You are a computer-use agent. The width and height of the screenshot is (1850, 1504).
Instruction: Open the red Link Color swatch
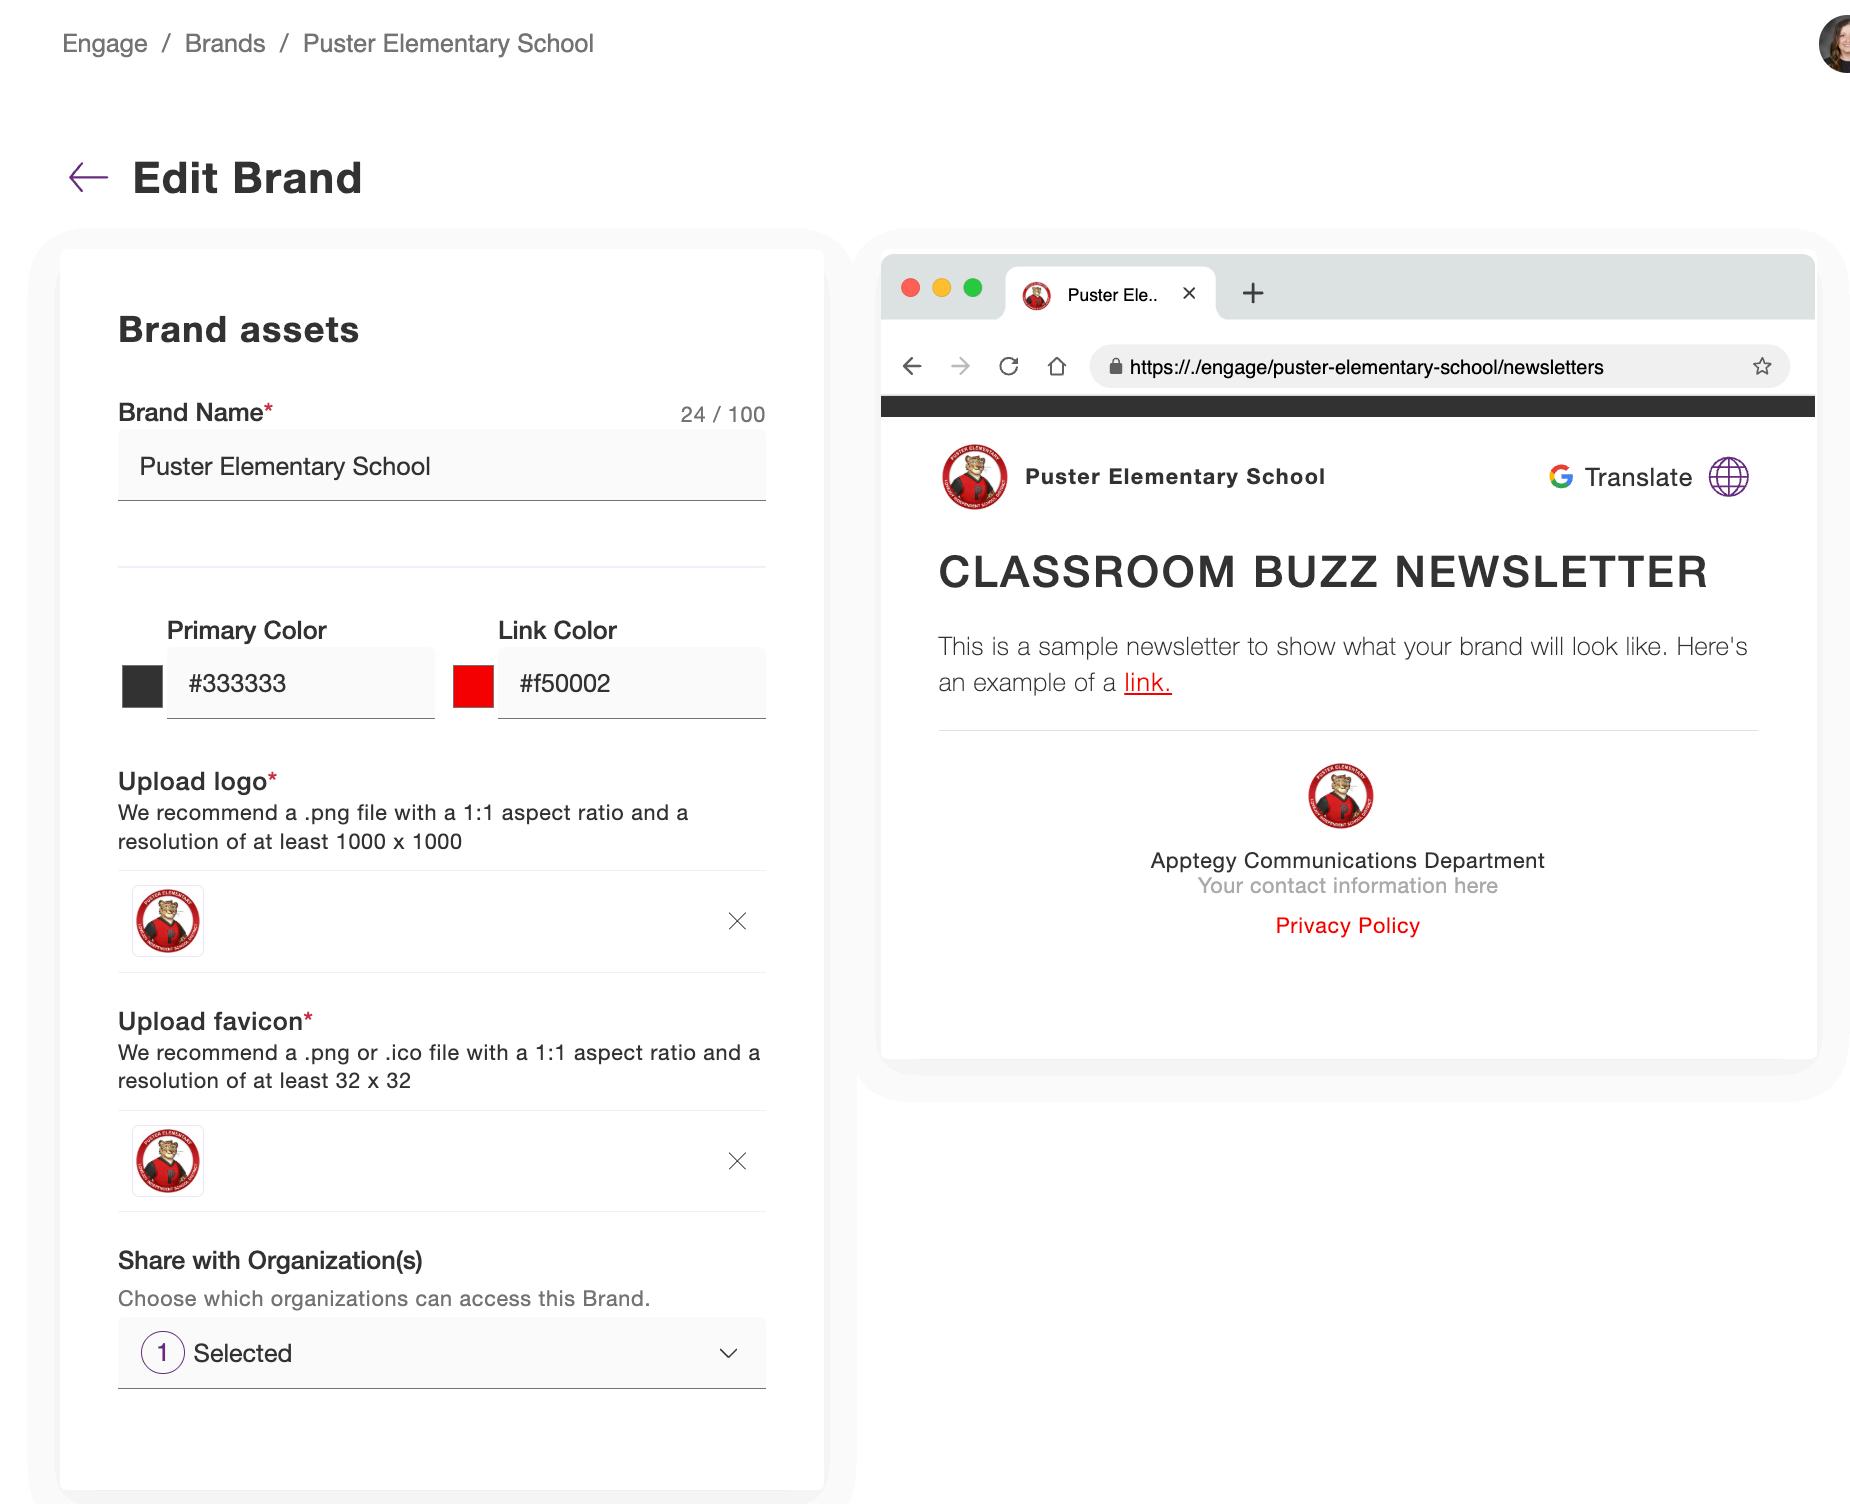coord(474,687)
